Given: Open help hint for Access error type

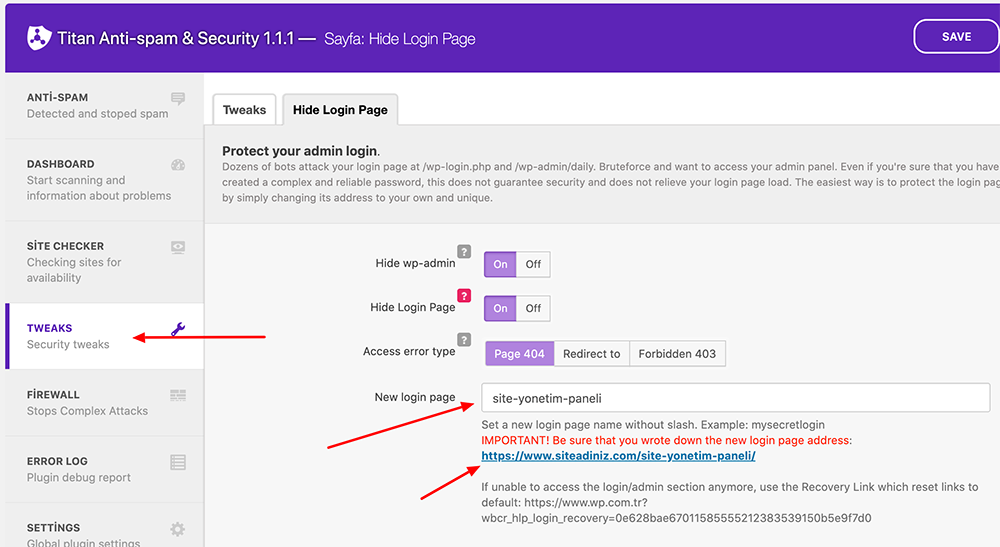Looking at the screenshot, I should 464,339.
